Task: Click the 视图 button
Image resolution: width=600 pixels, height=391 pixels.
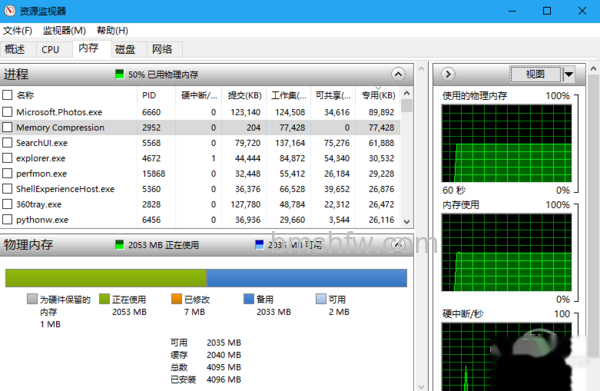Action: pos(535,74)
